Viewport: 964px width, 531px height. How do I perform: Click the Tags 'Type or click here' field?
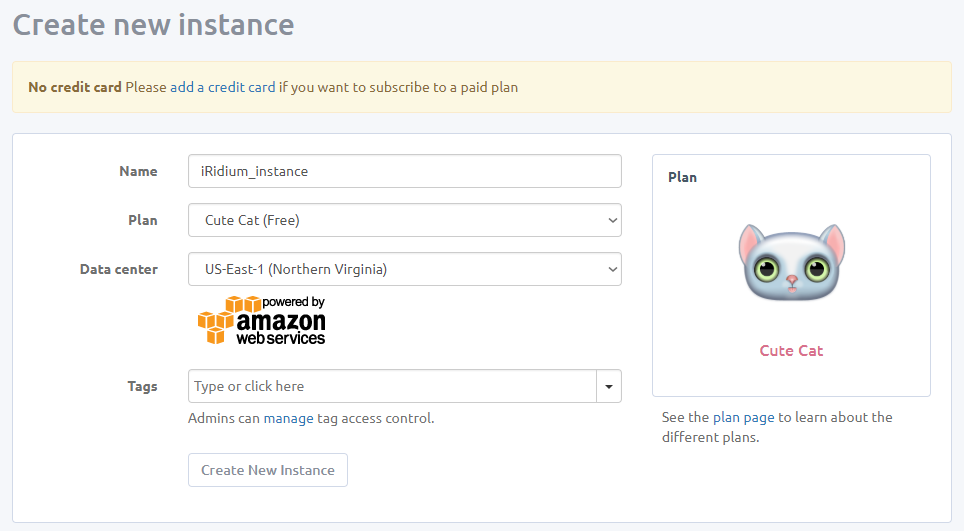point(392,386)
